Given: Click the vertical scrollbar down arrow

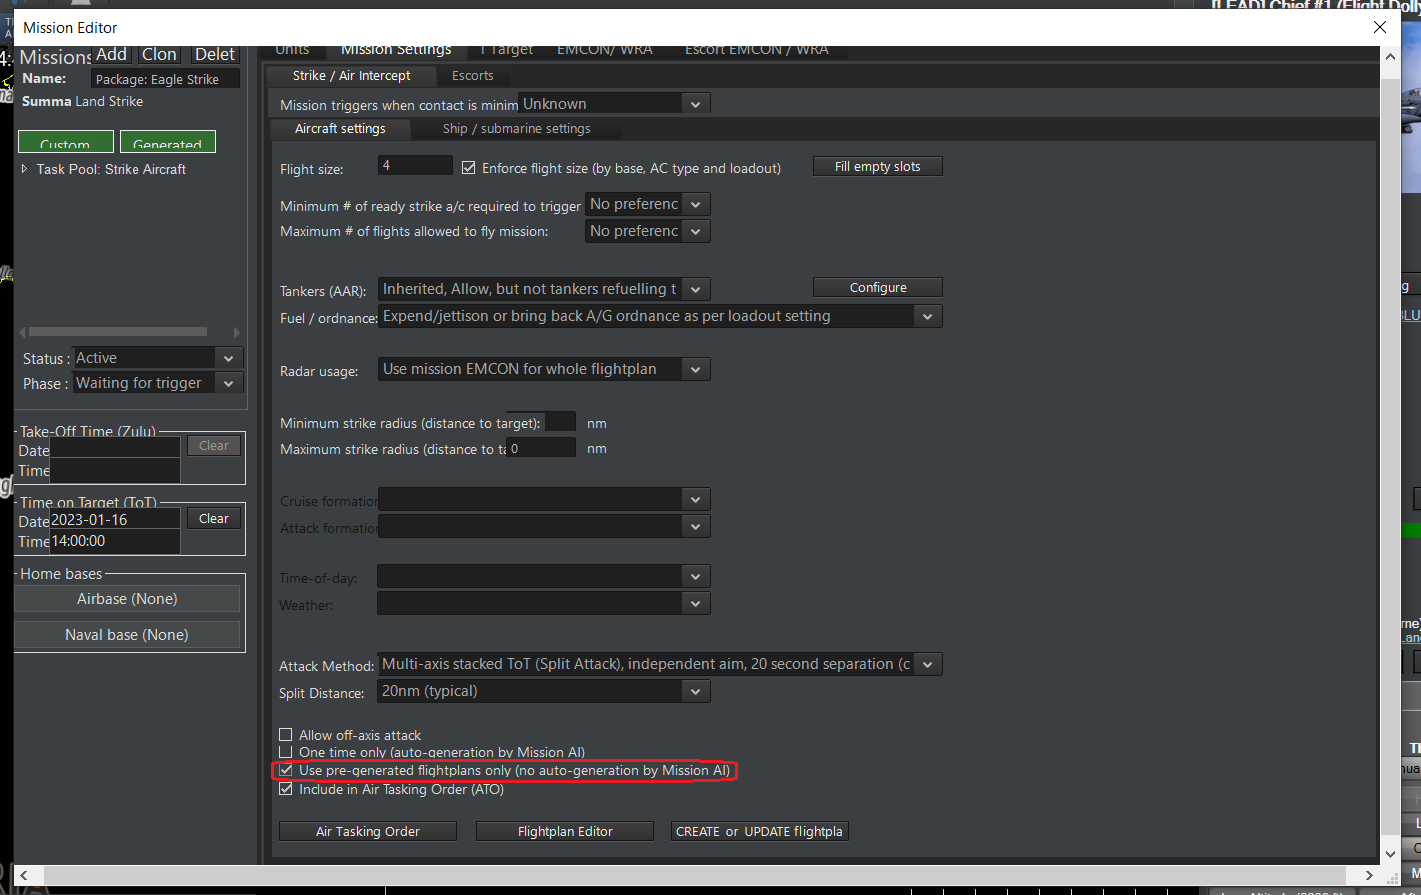Looking at the screenshot, I should coord(1390,853).
